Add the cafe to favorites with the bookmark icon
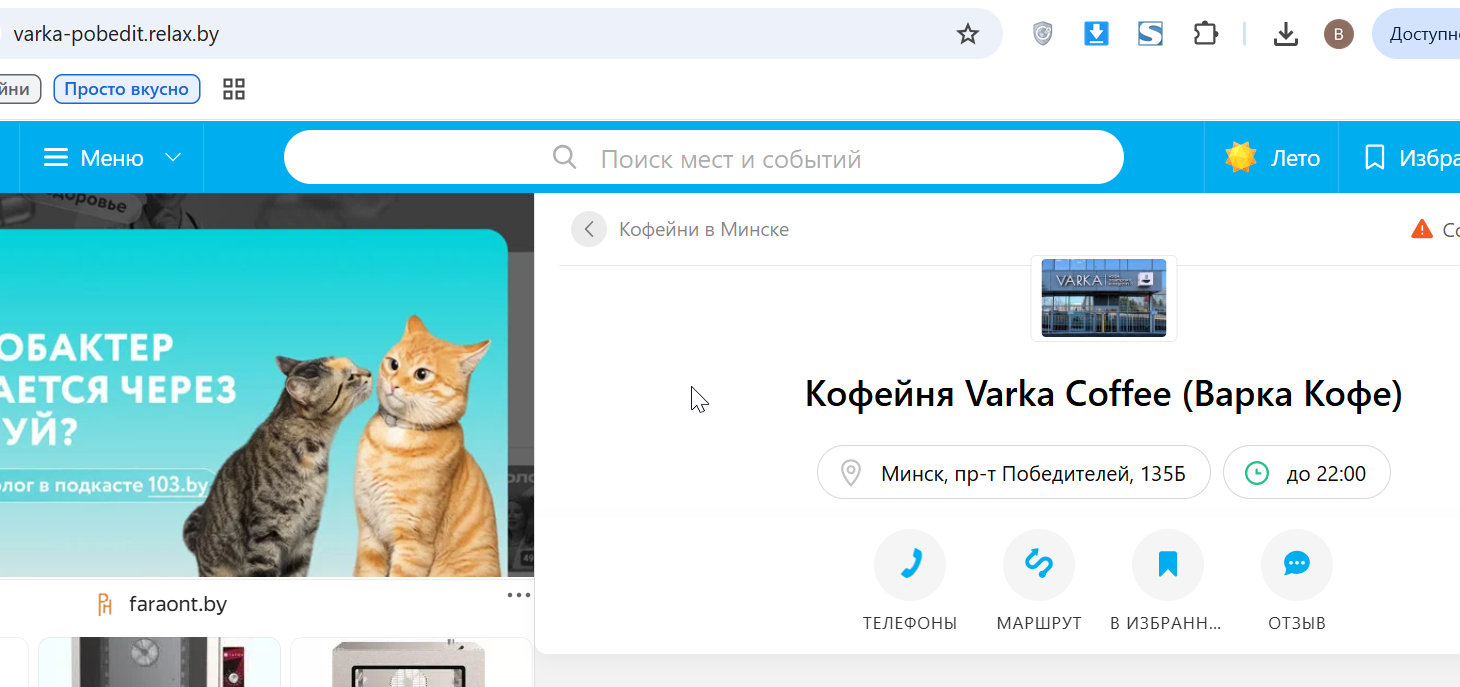1460x687 pixels. coord(1168,565)
